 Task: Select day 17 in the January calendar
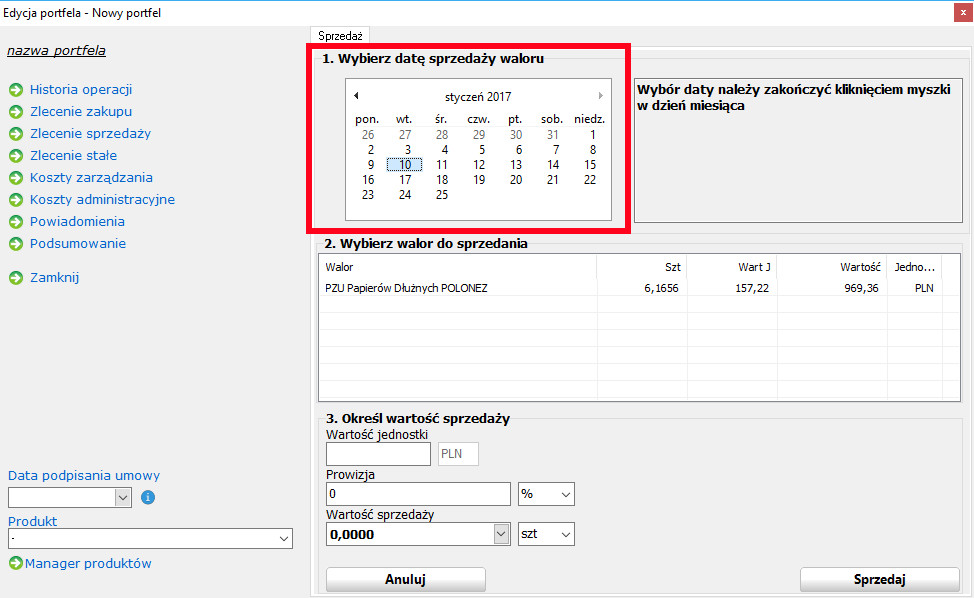(405, 180)
